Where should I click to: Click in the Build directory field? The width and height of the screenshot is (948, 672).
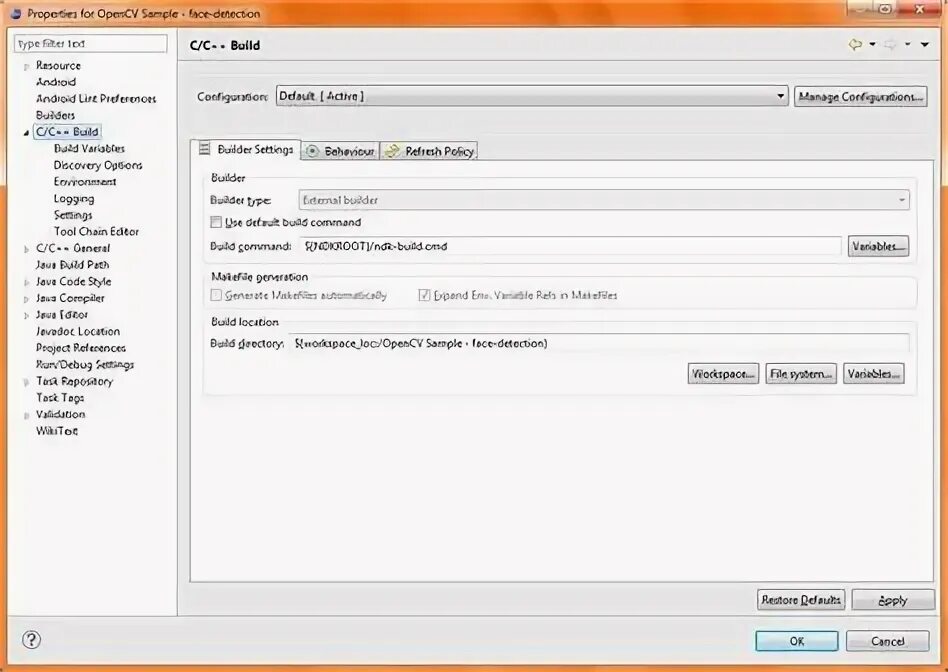[599, 344]
